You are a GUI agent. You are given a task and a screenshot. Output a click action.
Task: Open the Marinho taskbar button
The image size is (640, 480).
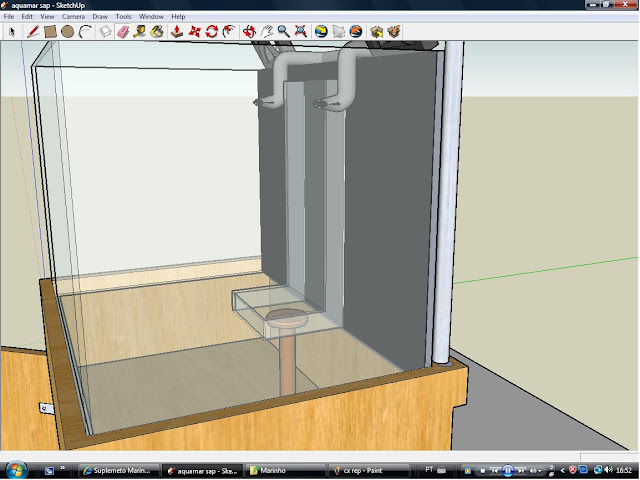pos(286,471)
